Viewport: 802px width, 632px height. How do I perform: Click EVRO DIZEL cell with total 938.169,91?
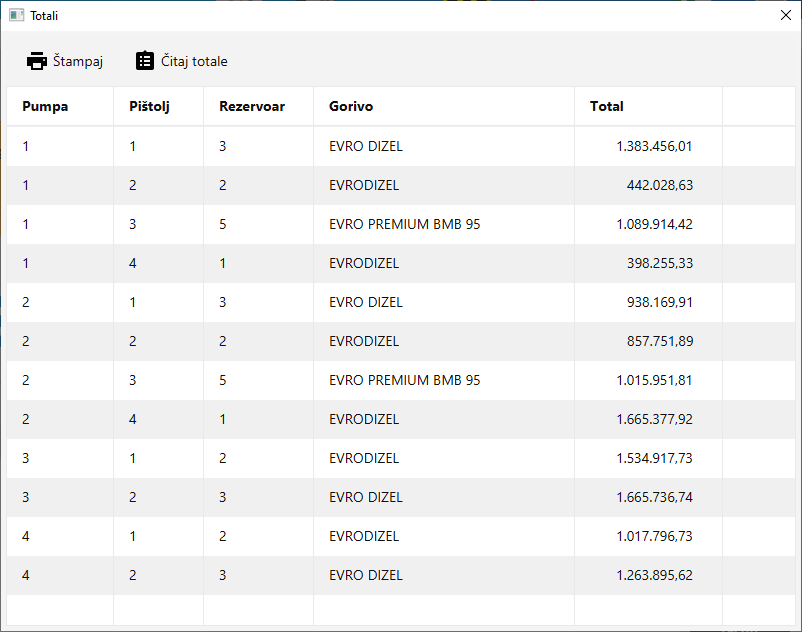(x=366, y=302)
